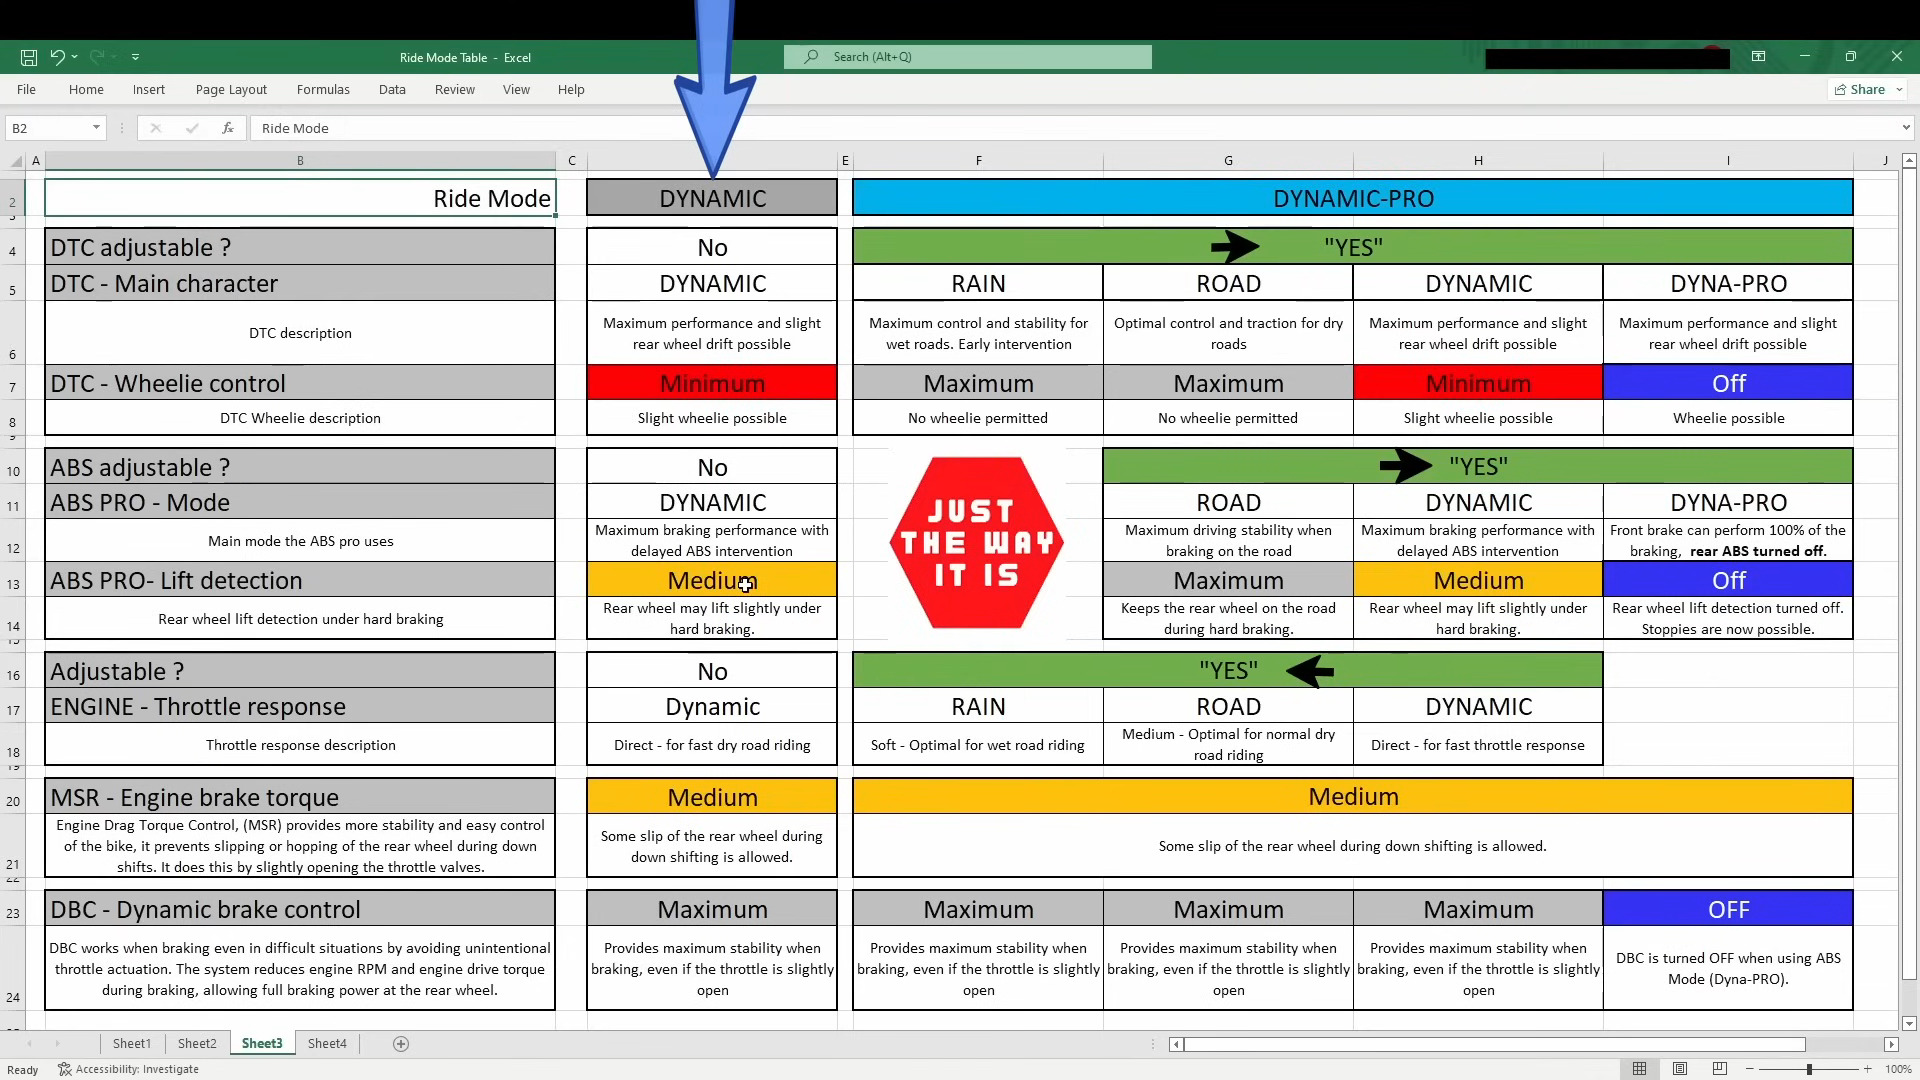Switch to Page Layout view icon
1920x1080 pixels.
pyautogui.click(x=1680, y=1069)
